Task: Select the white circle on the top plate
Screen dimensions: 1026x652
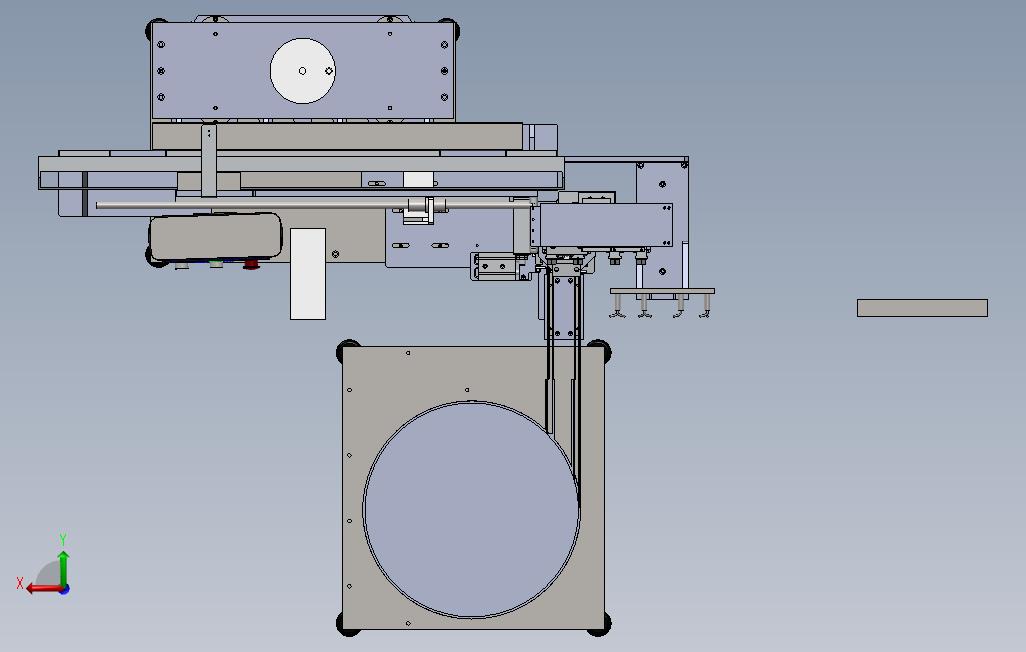Action: click(303, 71)
